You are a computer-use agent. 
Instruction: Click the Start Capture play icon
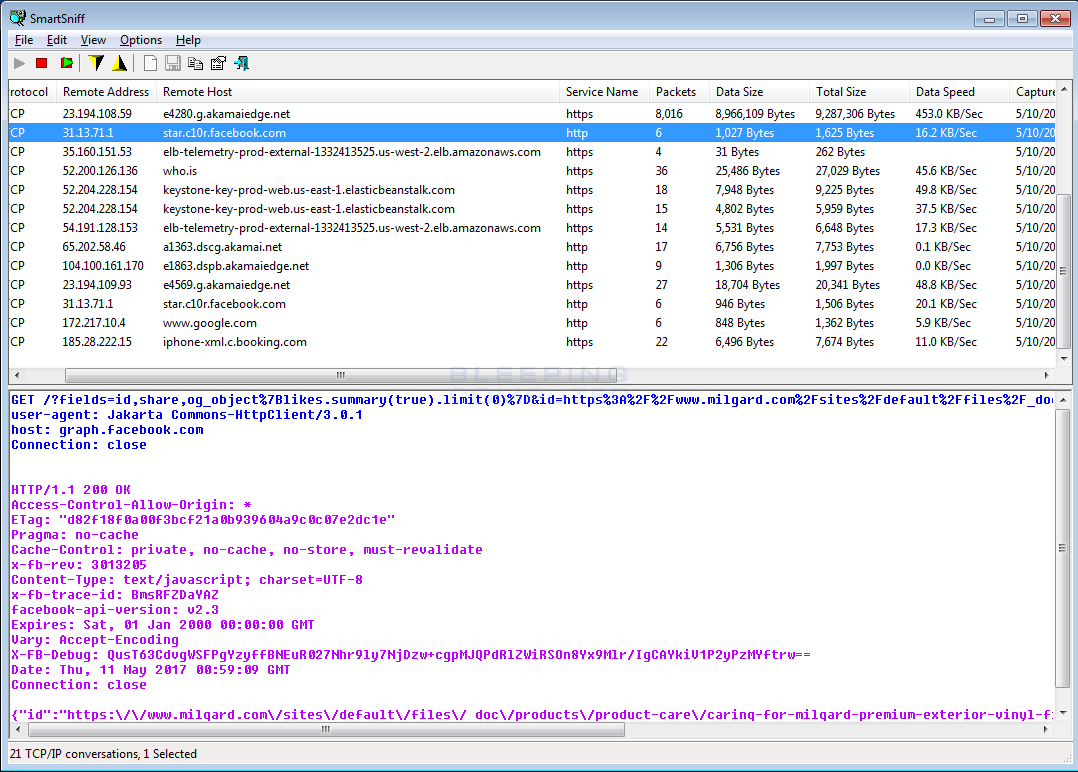pos(20,63)
